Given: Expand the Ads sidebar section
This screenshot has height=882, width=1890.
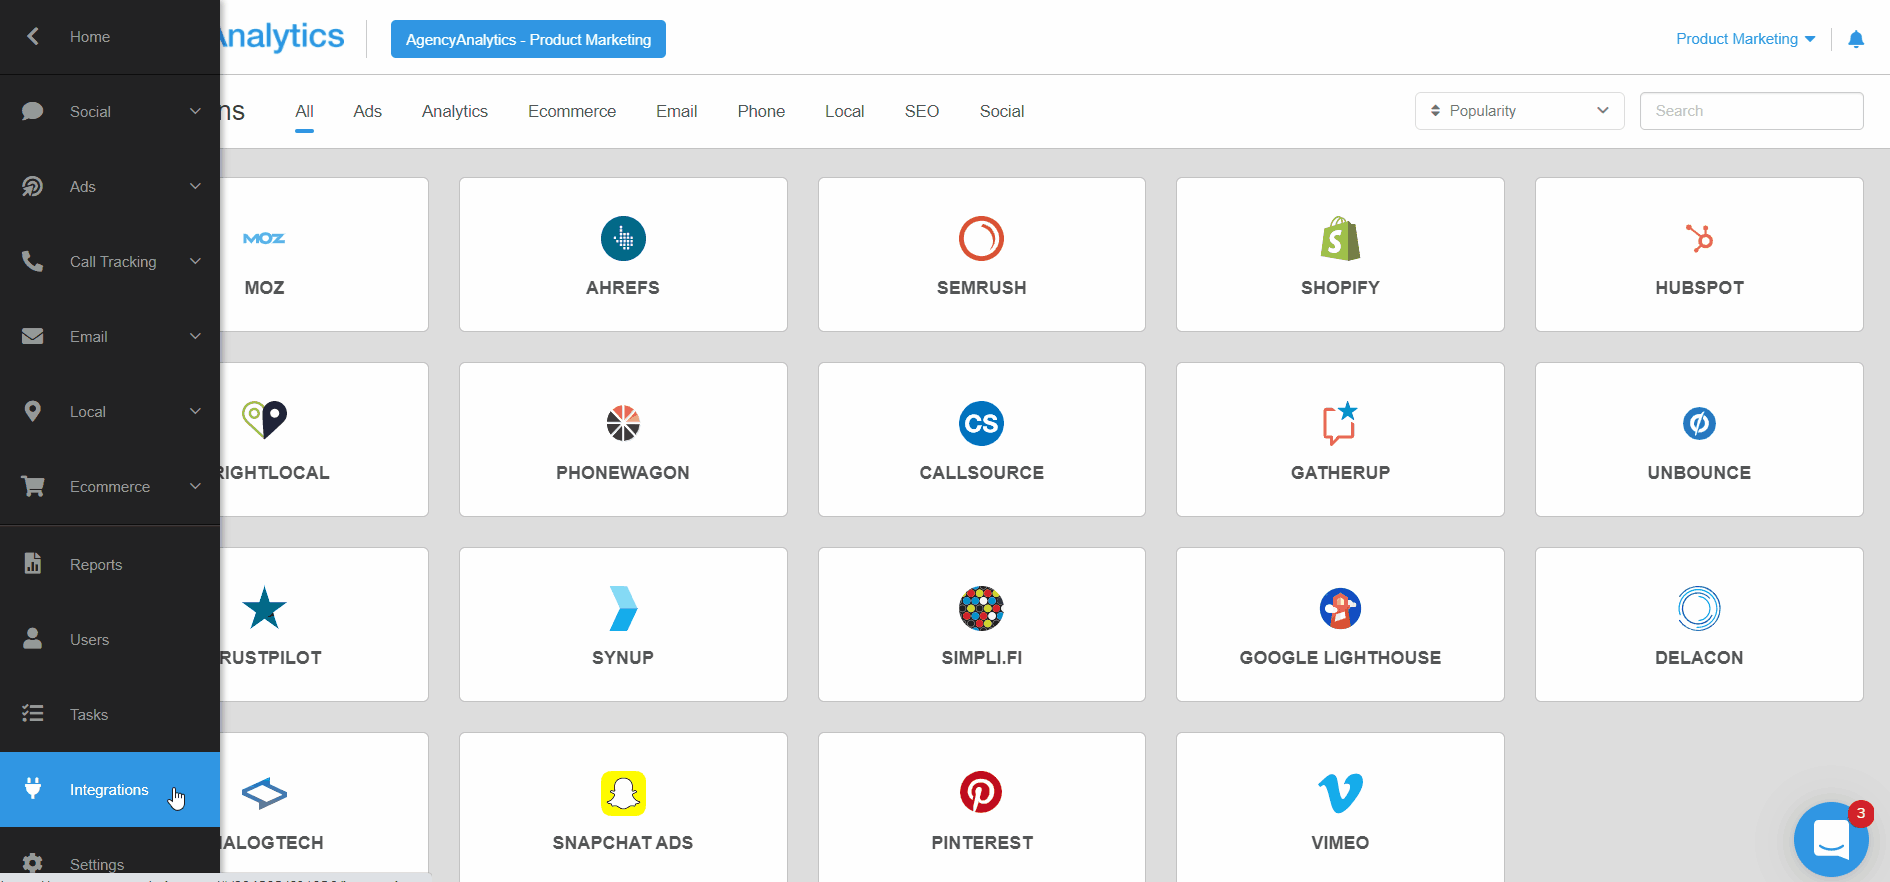Looking at the screenshot, I should click(195, 186).
